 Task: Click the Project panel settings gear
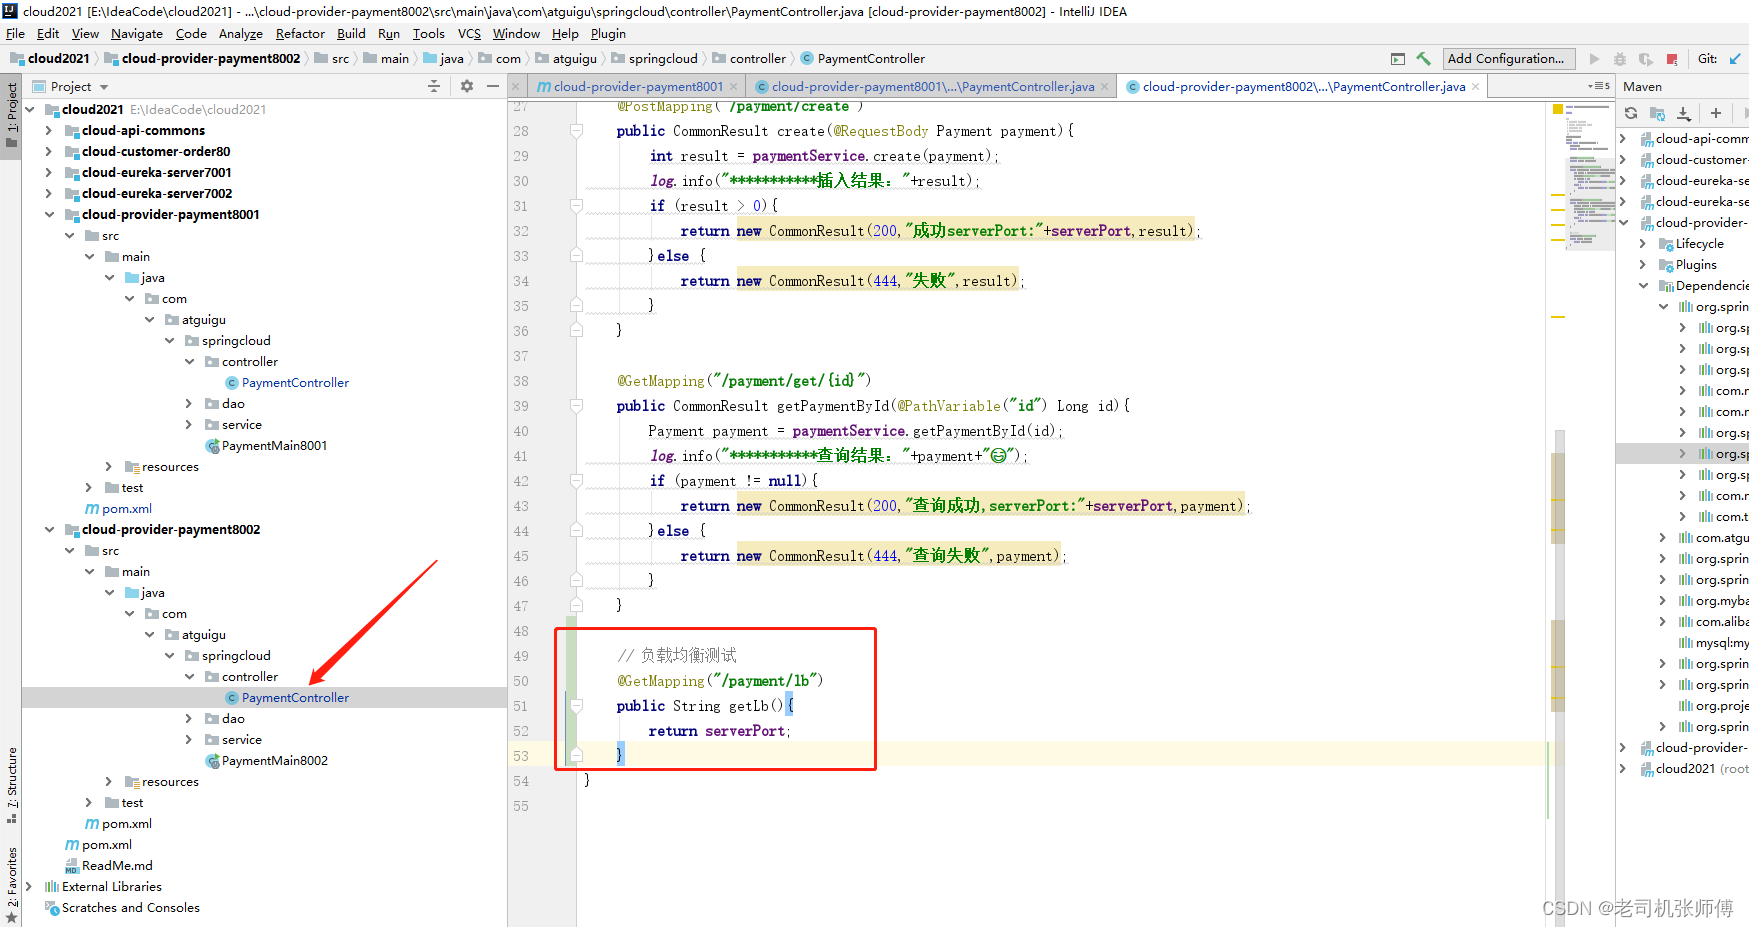pyautogui.click(x=467, y=87)
